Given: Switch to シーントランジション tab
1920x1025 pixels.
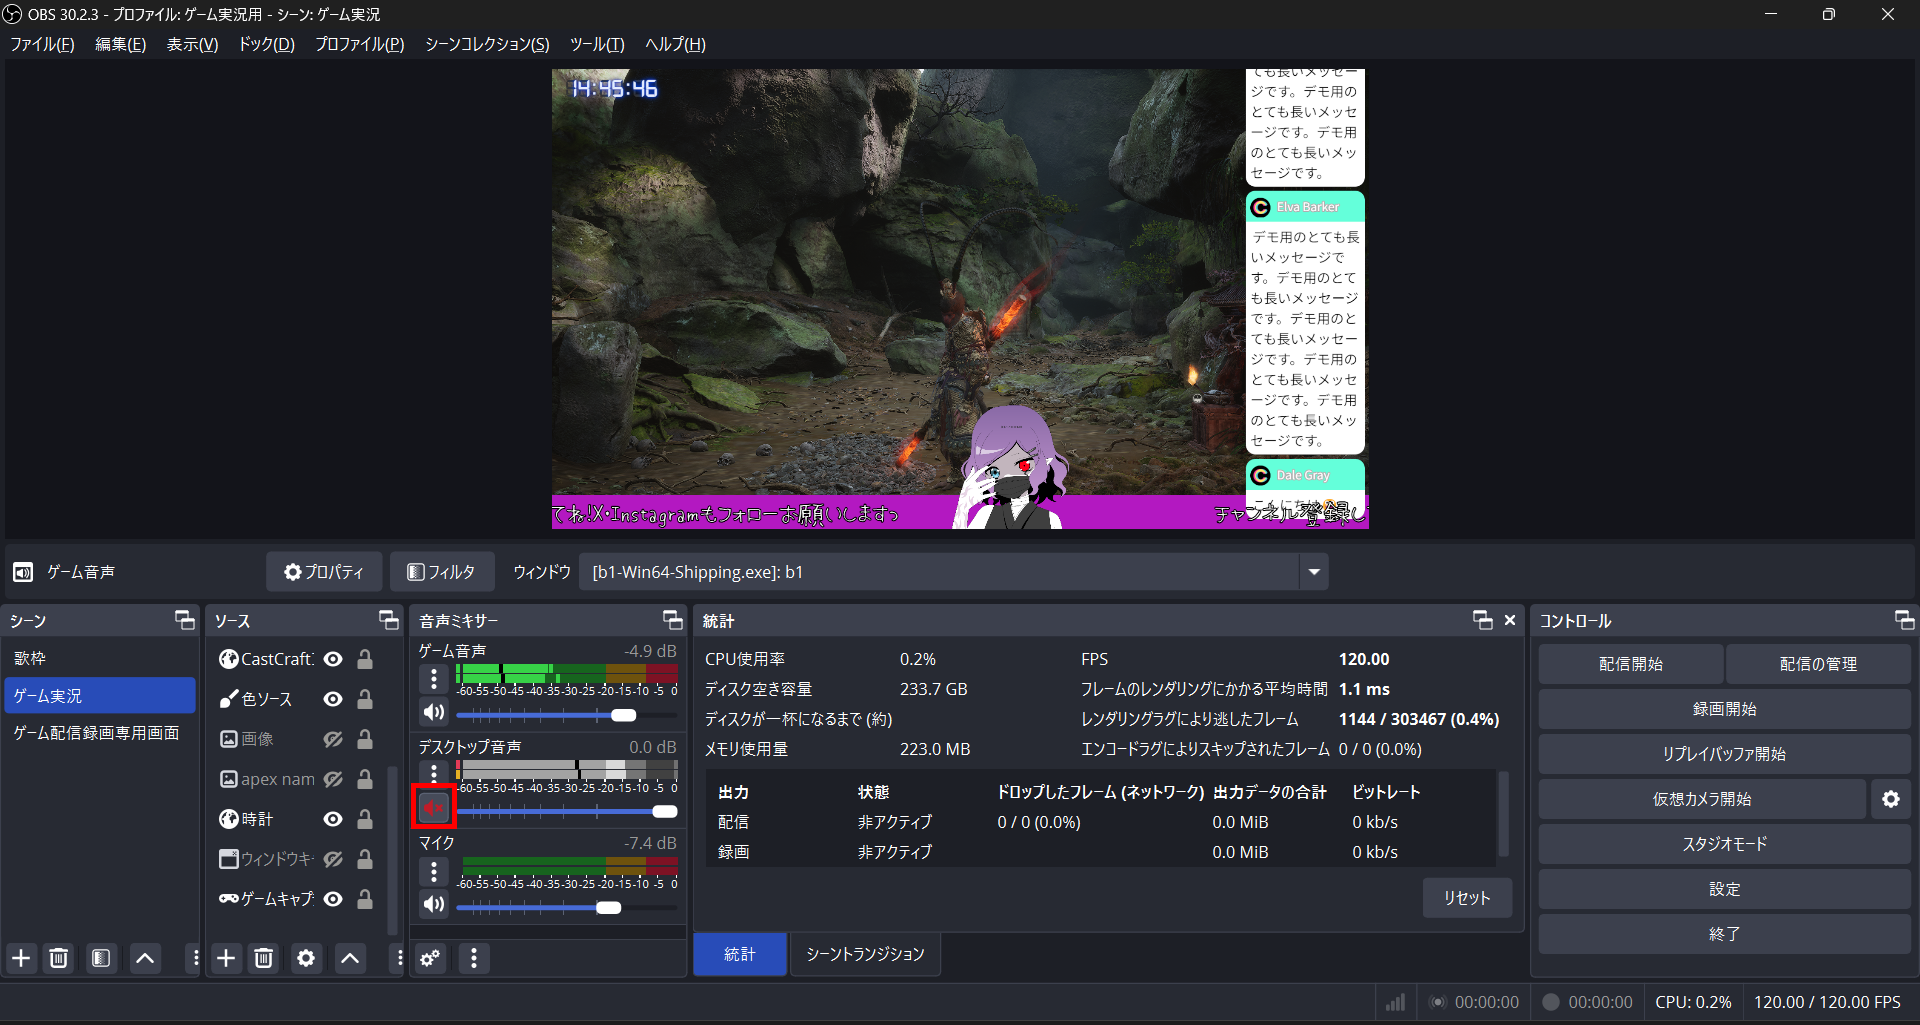Looking at the screenshot, I should 865,954.
